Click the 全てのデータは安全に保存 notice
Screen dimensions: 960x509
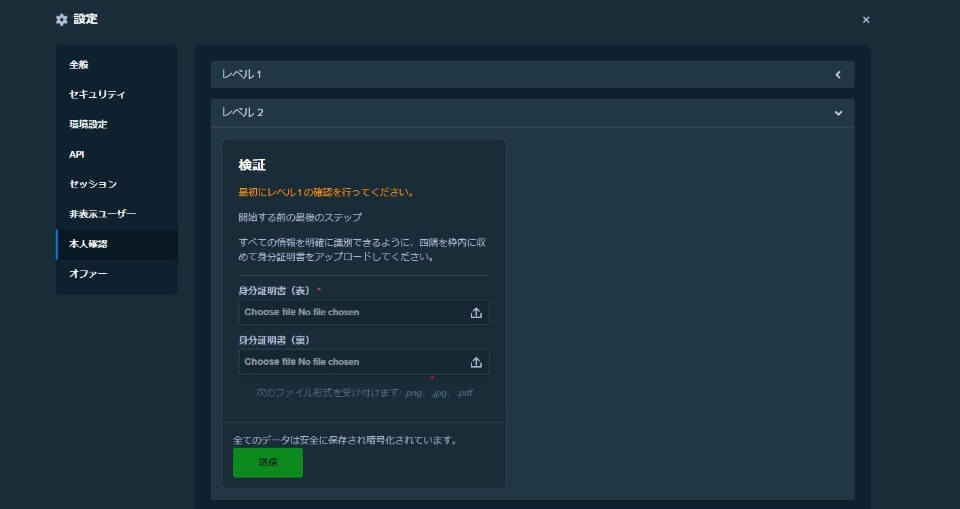click(x=345, y=440)
